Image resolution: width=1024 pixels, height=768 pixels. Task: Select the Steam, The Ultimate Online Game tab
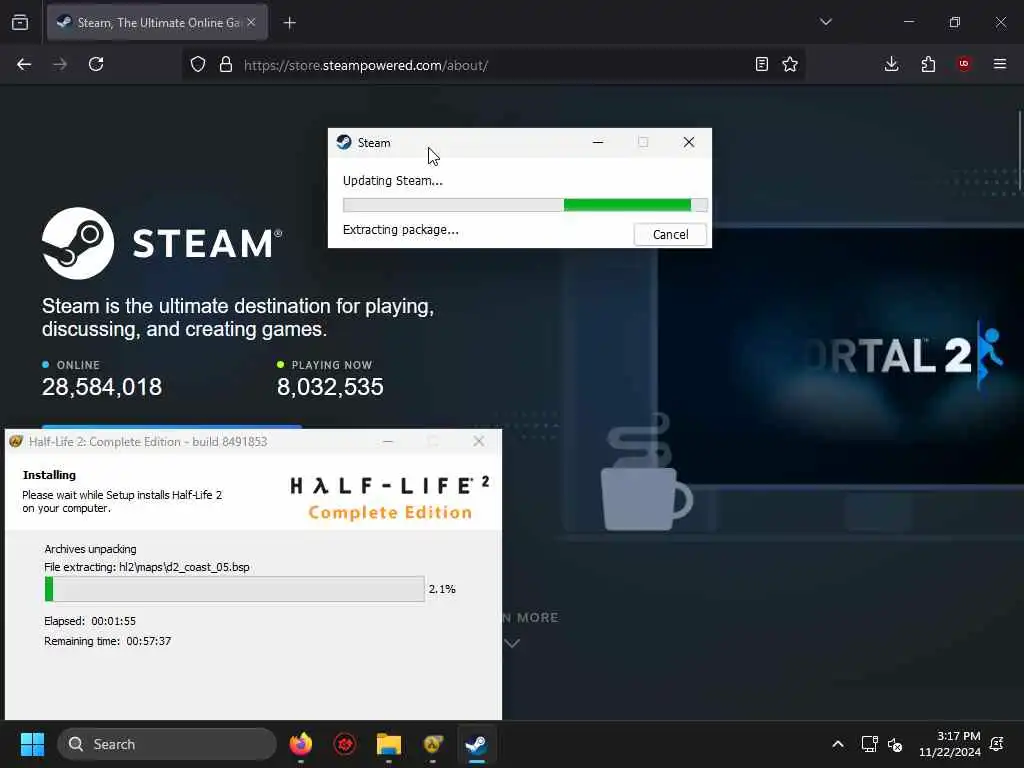click(157, 23)
